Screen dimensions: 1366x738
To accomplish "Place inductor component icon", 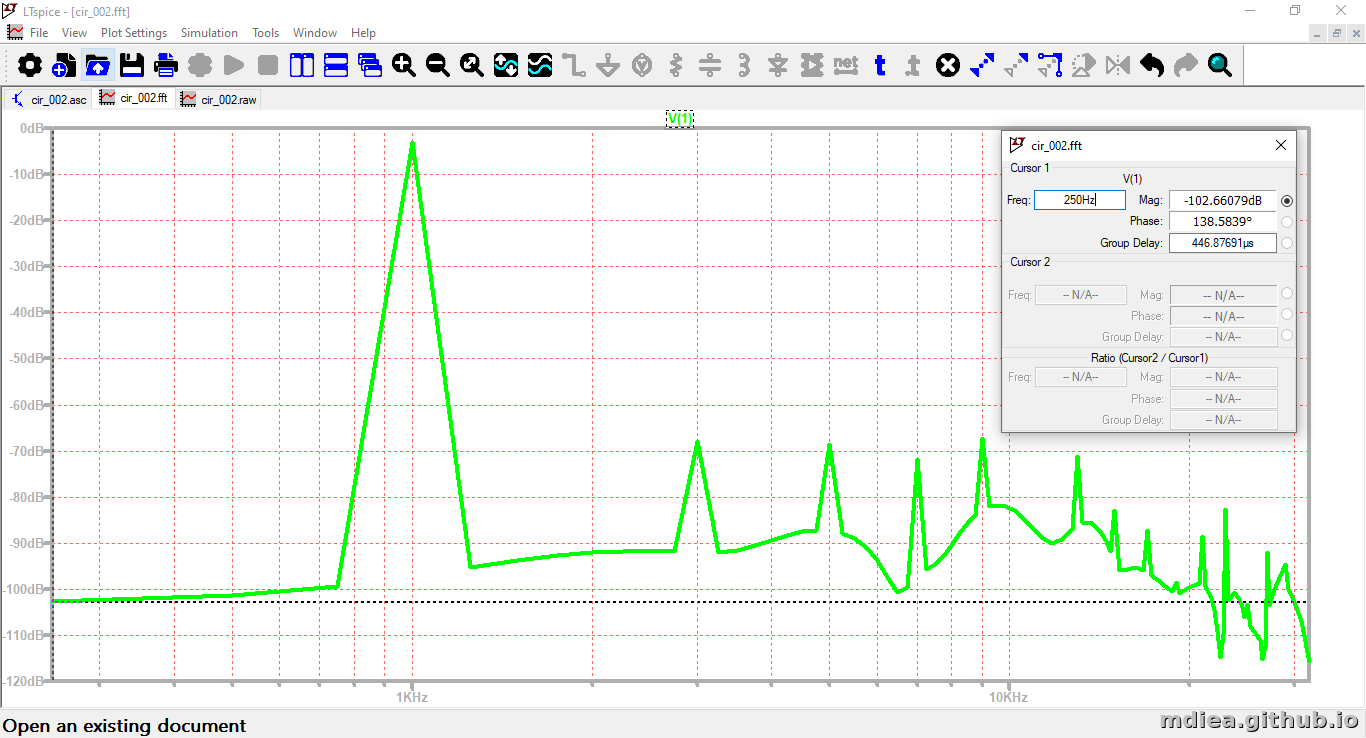I will point(744,66).
